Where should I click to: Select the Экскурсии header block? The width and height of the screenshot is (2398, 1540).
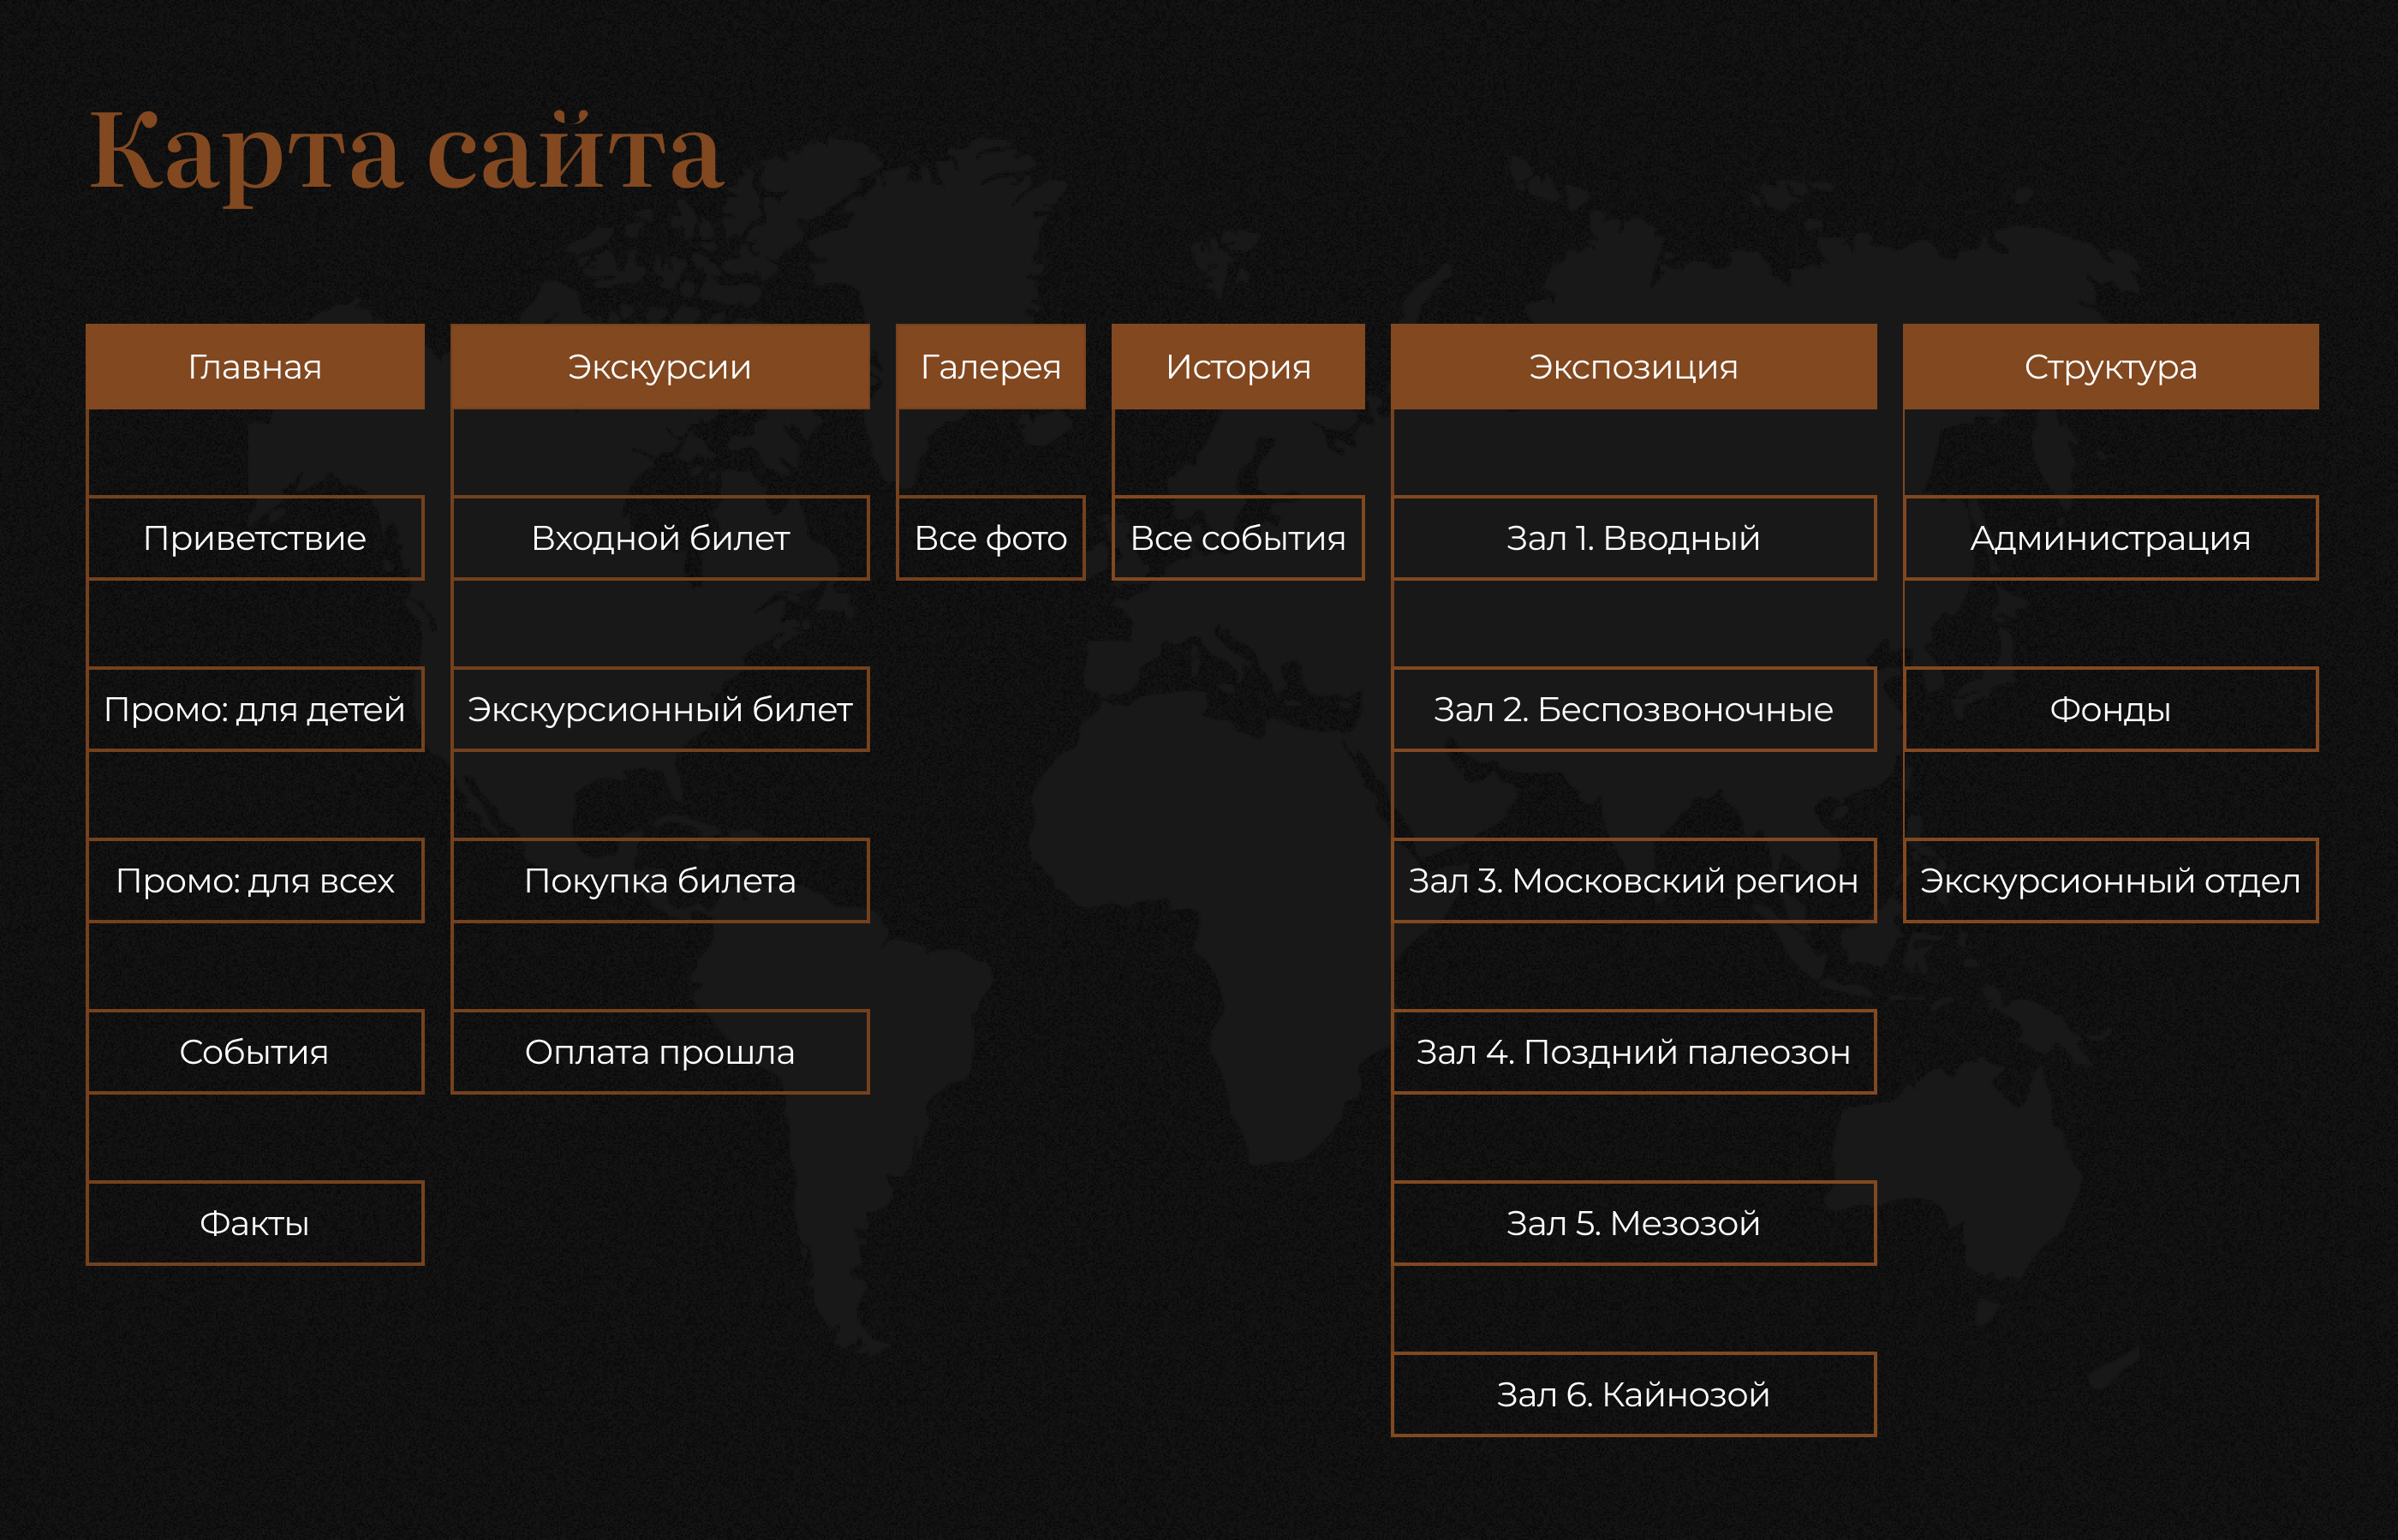(x=660, y=367)
